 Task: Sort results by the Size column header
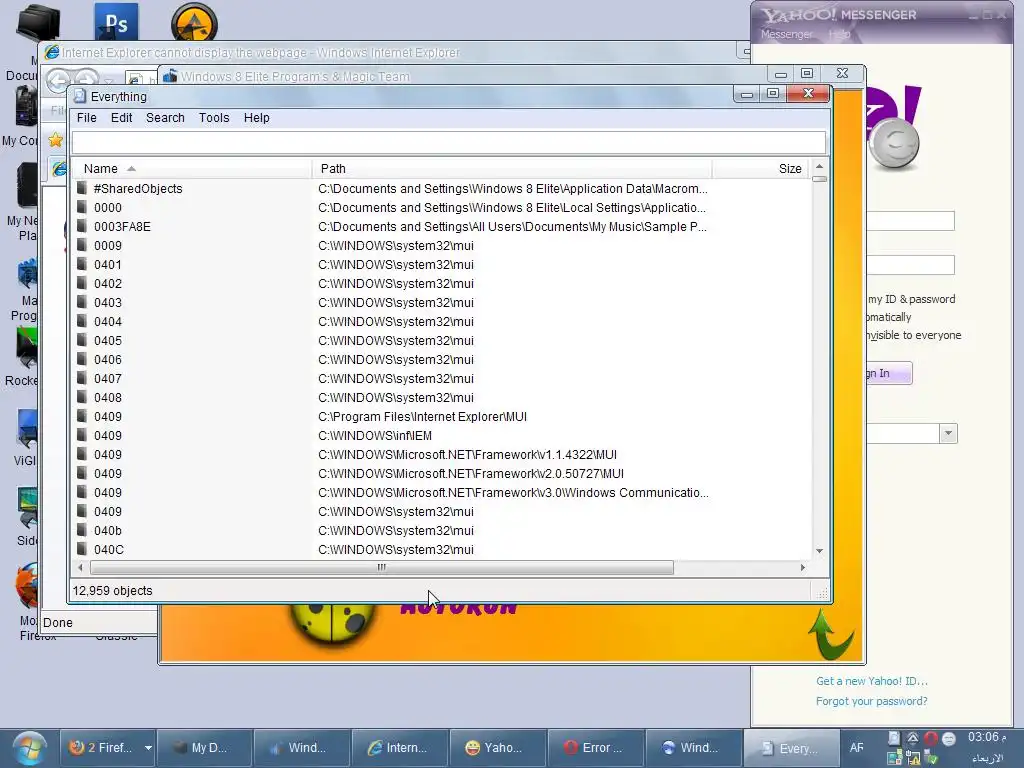pos(761,168)
